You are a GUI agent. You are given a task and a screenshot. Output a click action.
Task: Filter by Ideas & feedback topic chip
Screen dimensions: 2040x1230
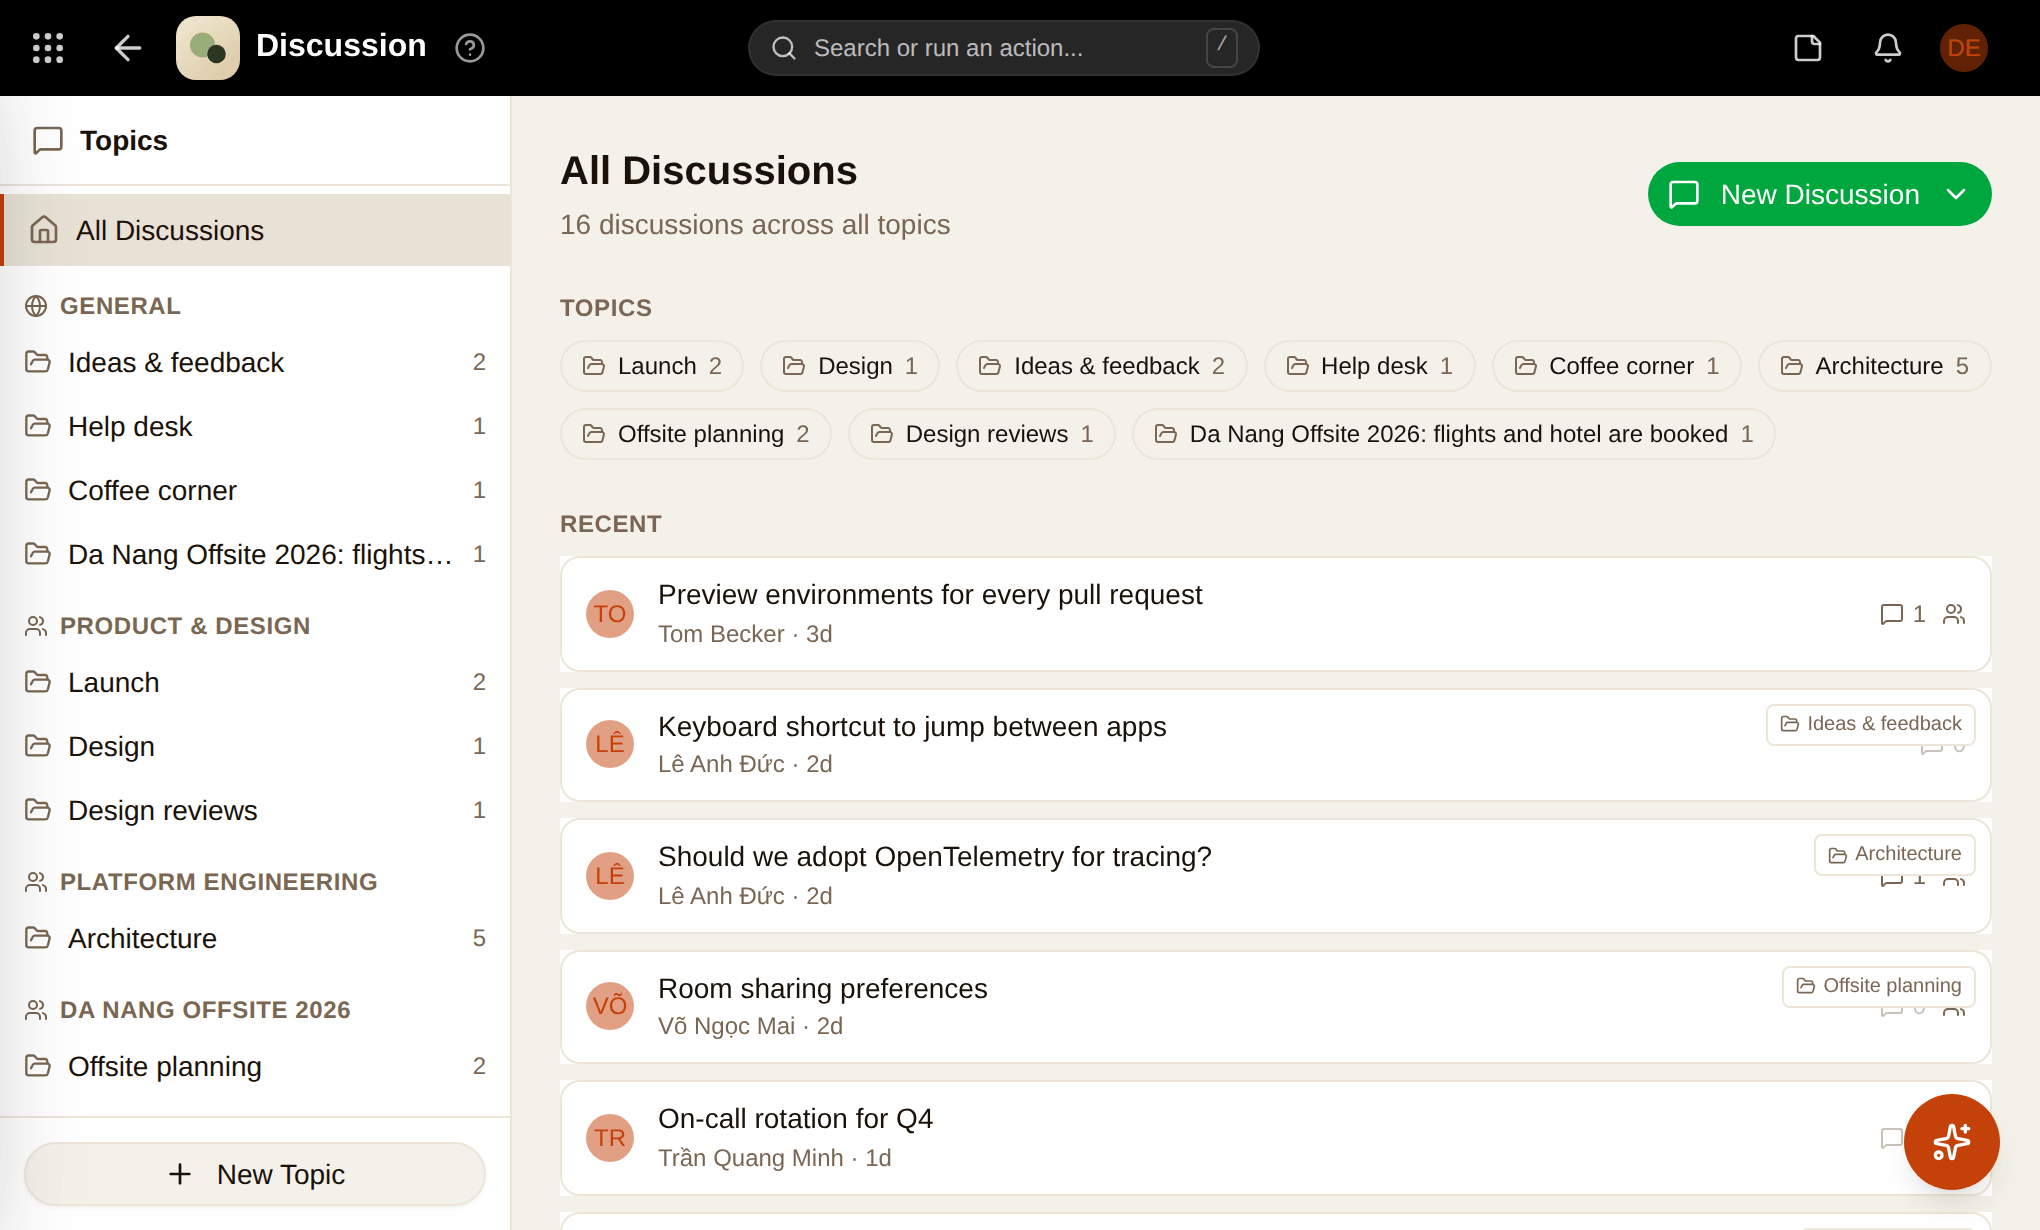point(1102,366)
